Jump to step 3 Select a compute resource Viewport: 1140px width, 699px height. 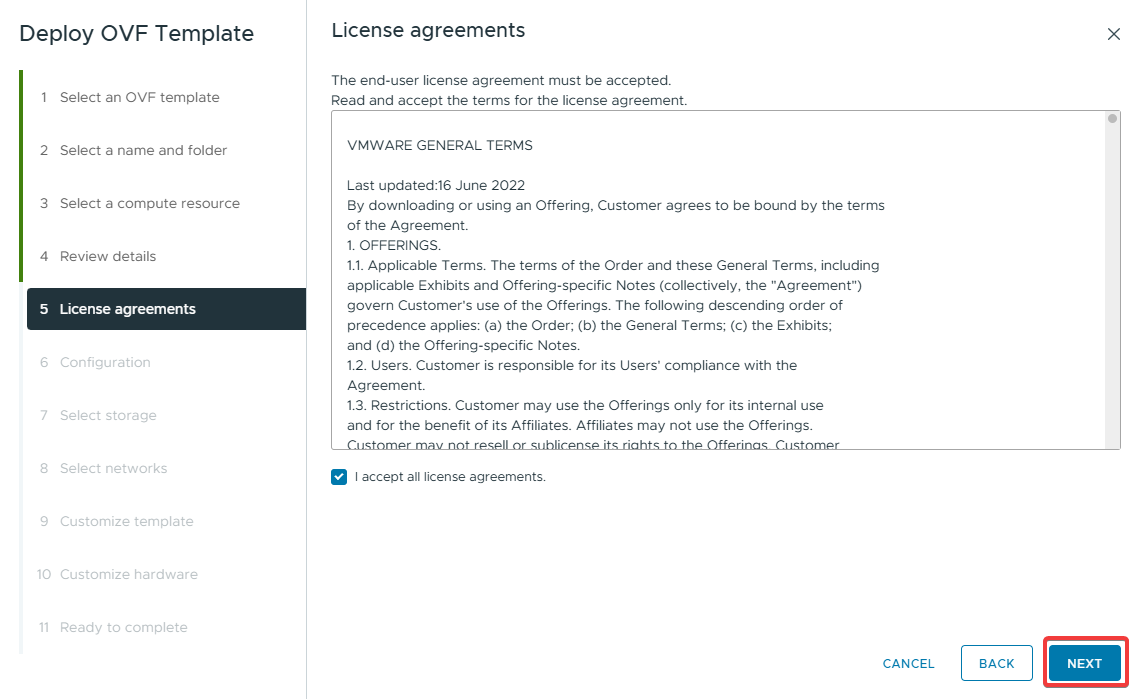coord(149,203)
